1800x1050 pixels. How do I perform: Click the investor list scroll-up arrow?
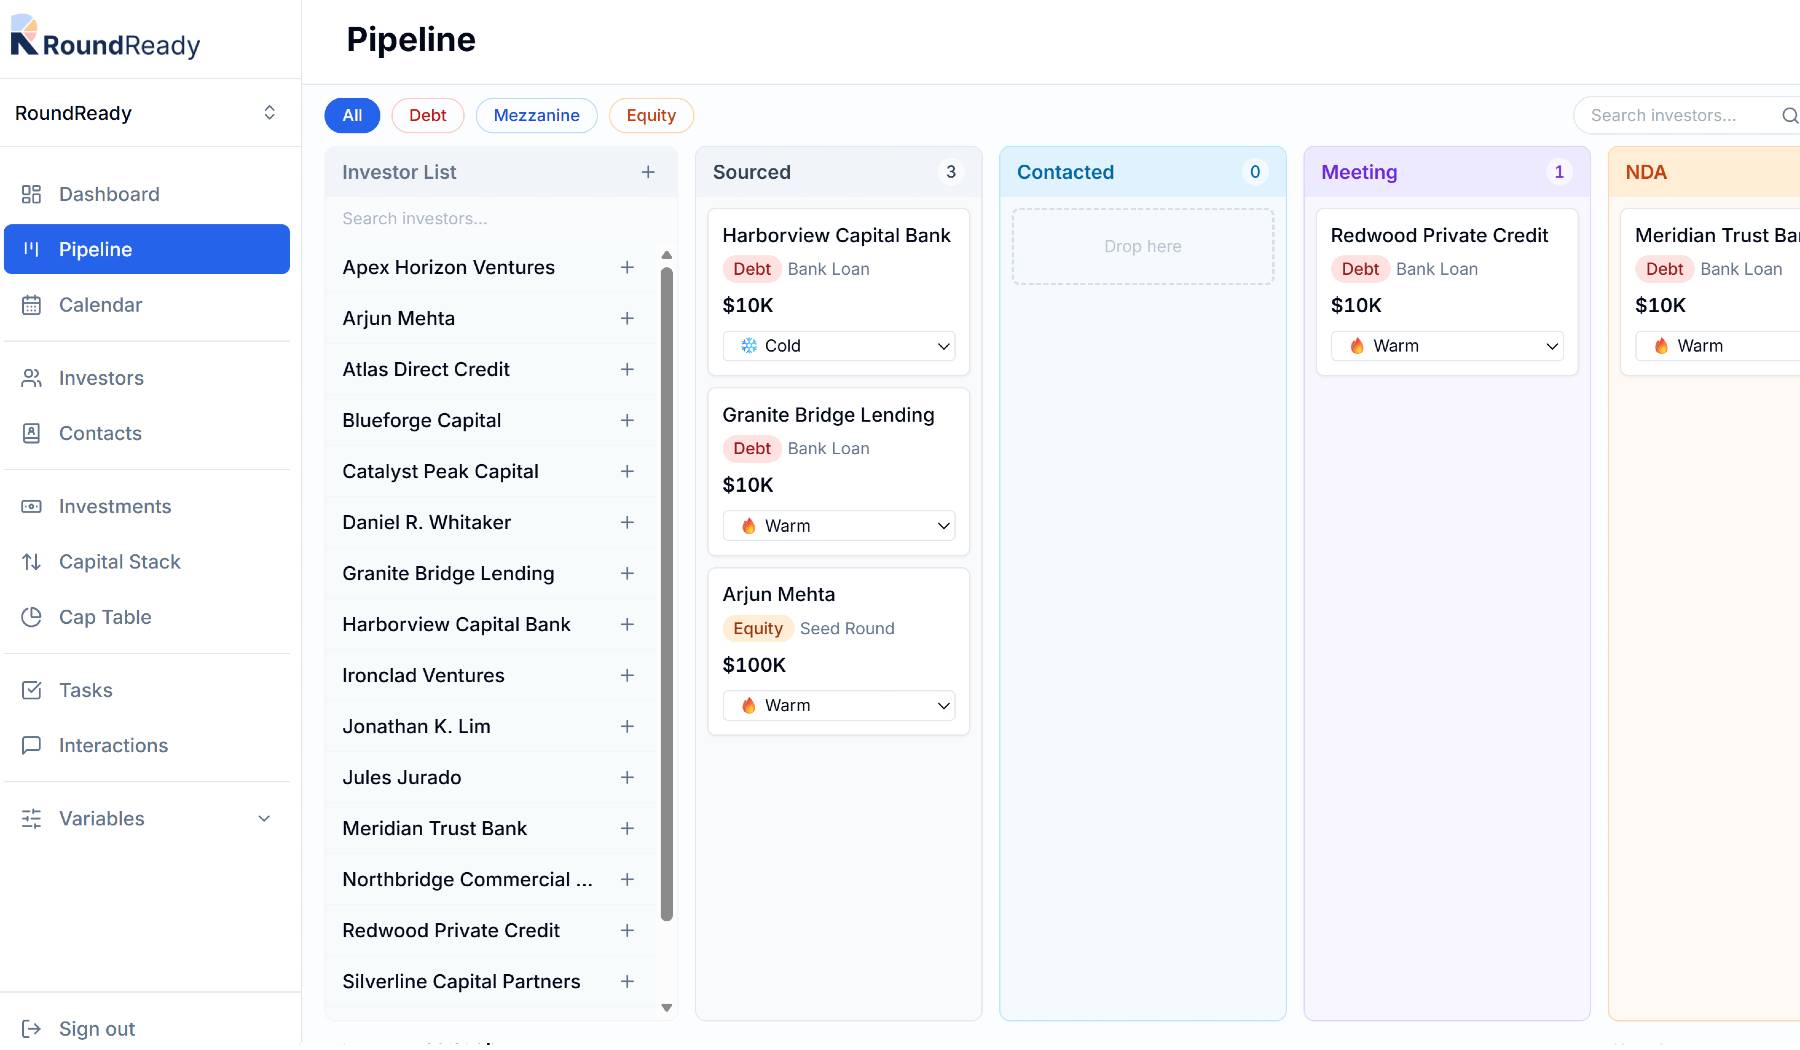[x=667, y=255]
